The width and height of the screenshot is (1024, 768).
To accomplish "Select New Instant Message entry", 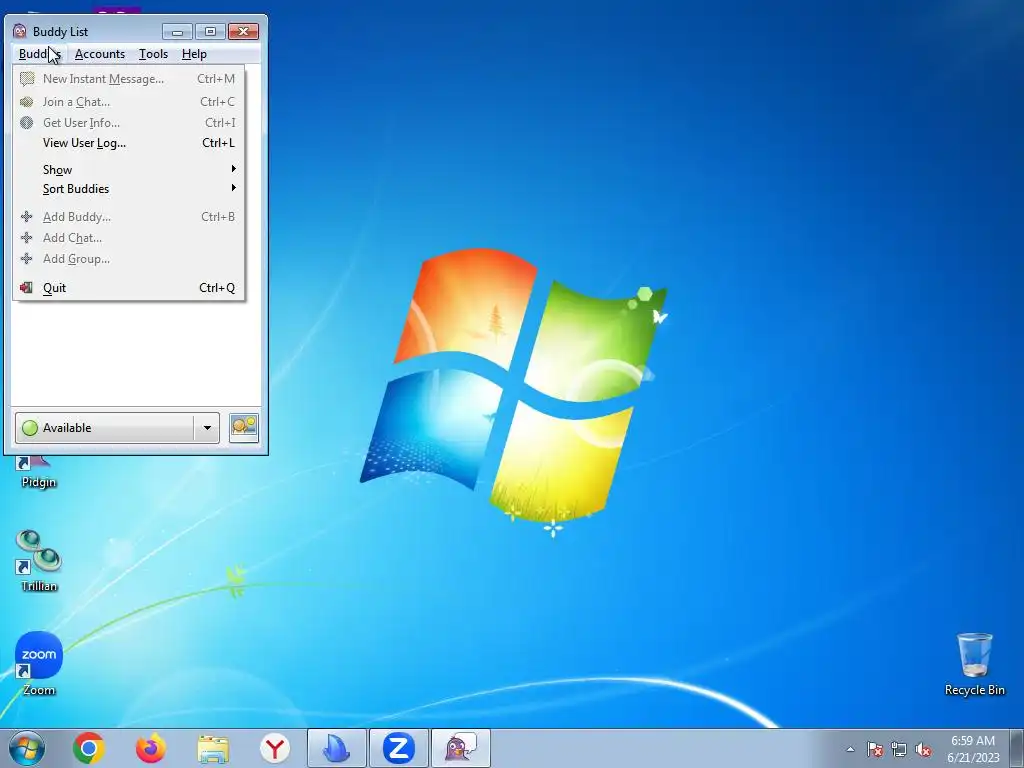I will tap(129, 79).
